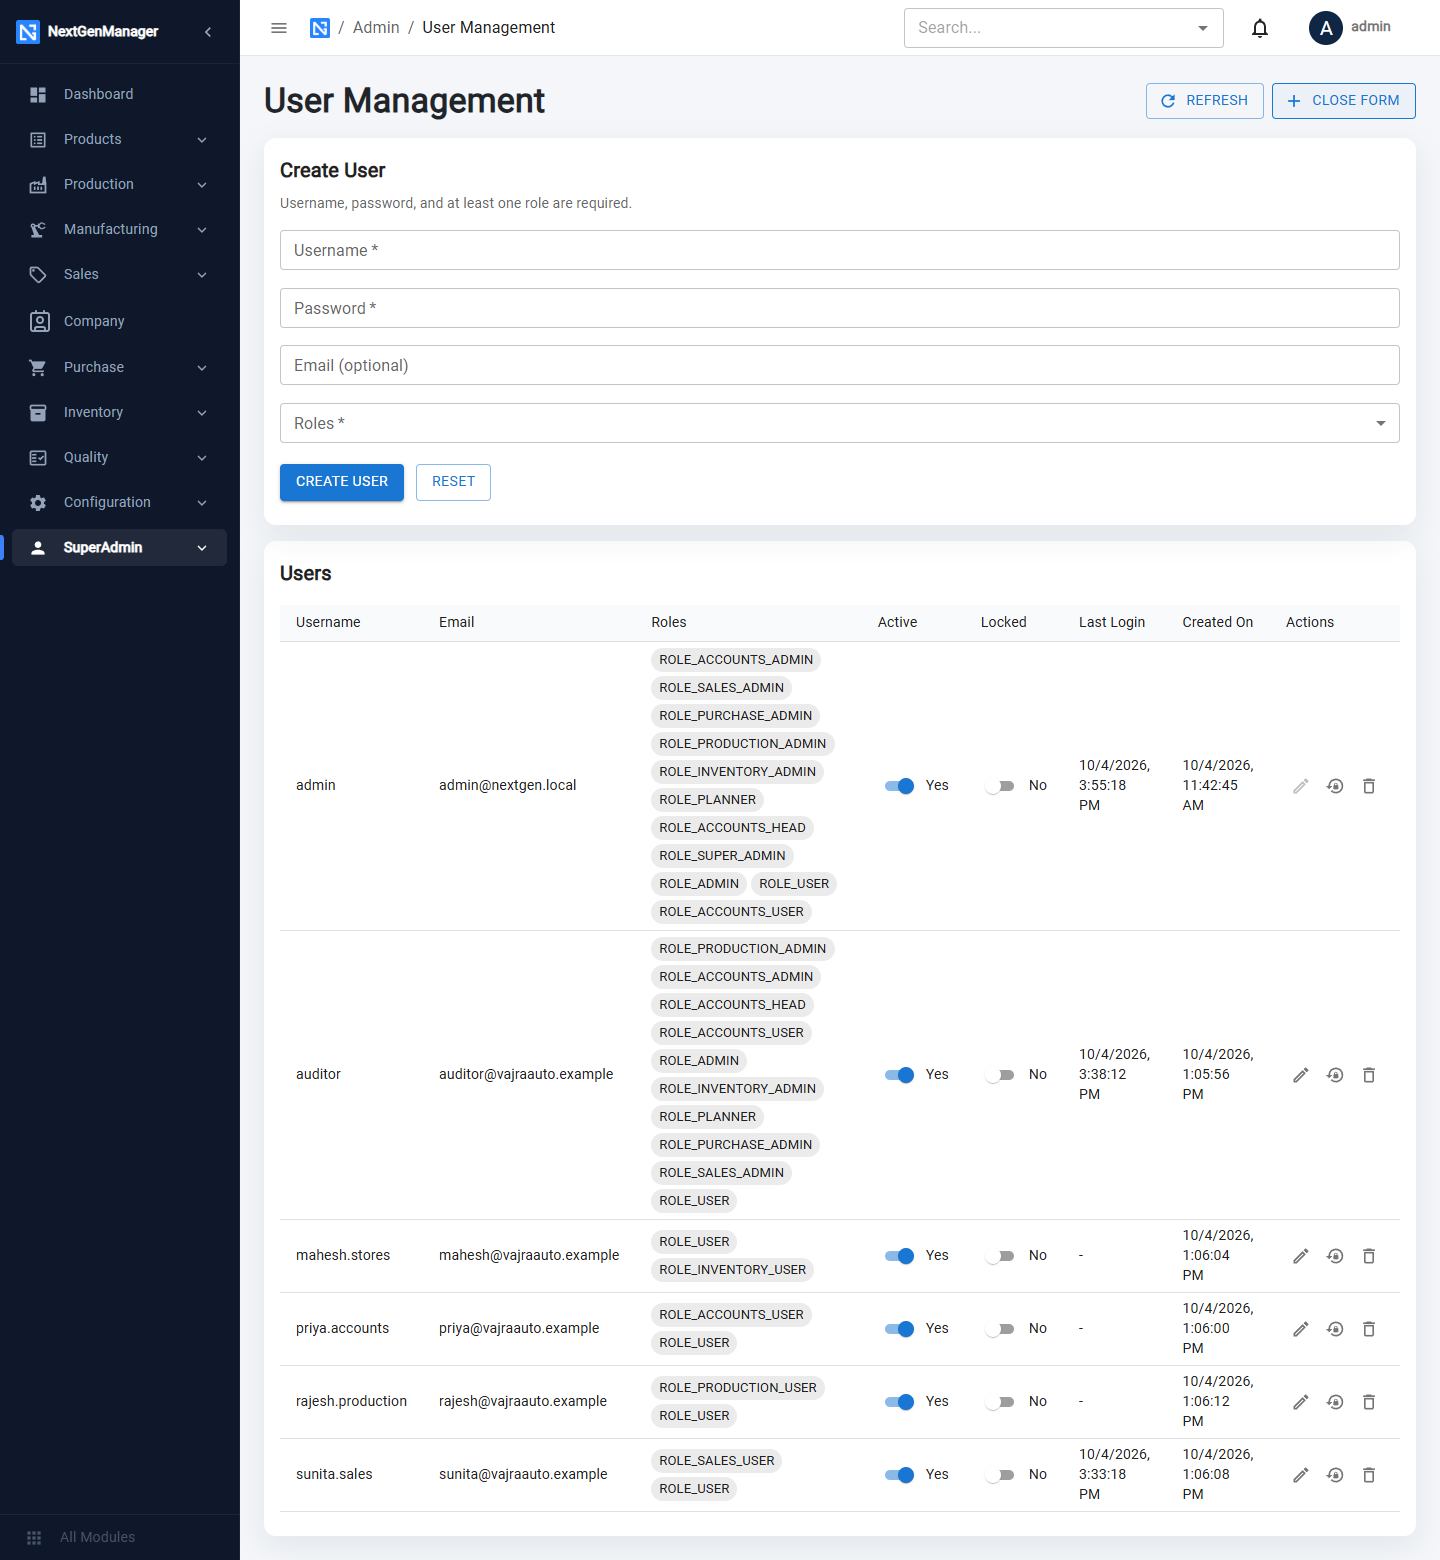This screenshot has width=1440, height=1560.
Task: Edit the rajesh.production user
Action: [1301, 1402]
